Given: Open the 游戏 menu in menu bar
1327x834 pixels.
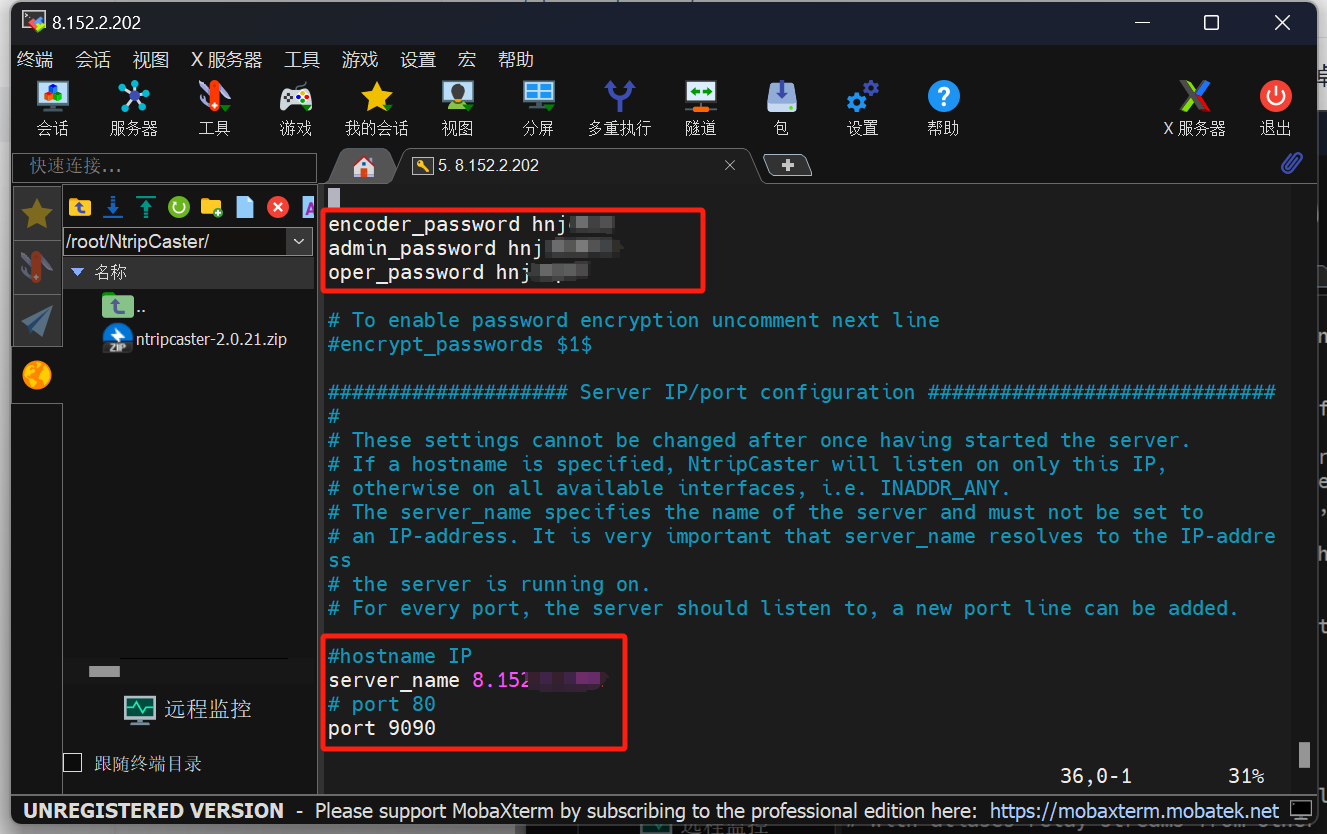Looking at the screenshot, I should pyautogui.click(x=360, y=60).
